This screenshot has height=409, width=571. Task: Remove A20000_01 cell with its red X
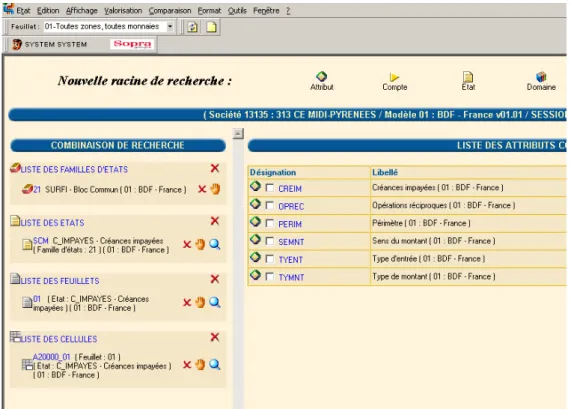click(x=187, y=365)
